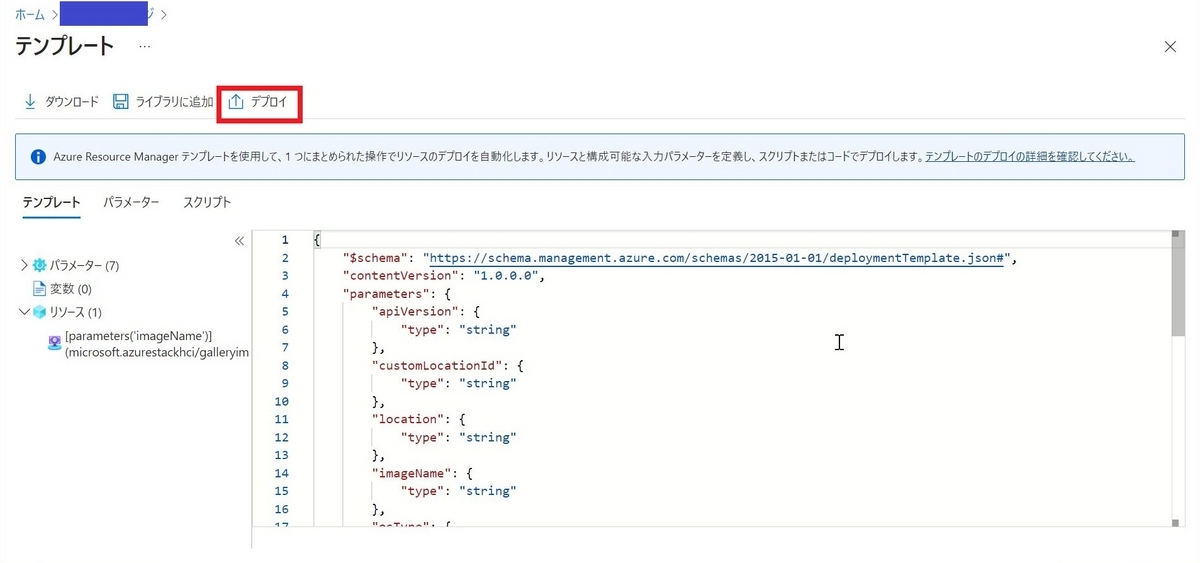This screenshot has height=563, width=1200.
Task: Click line number 8 in the gutter
Action: pos(285,366)
